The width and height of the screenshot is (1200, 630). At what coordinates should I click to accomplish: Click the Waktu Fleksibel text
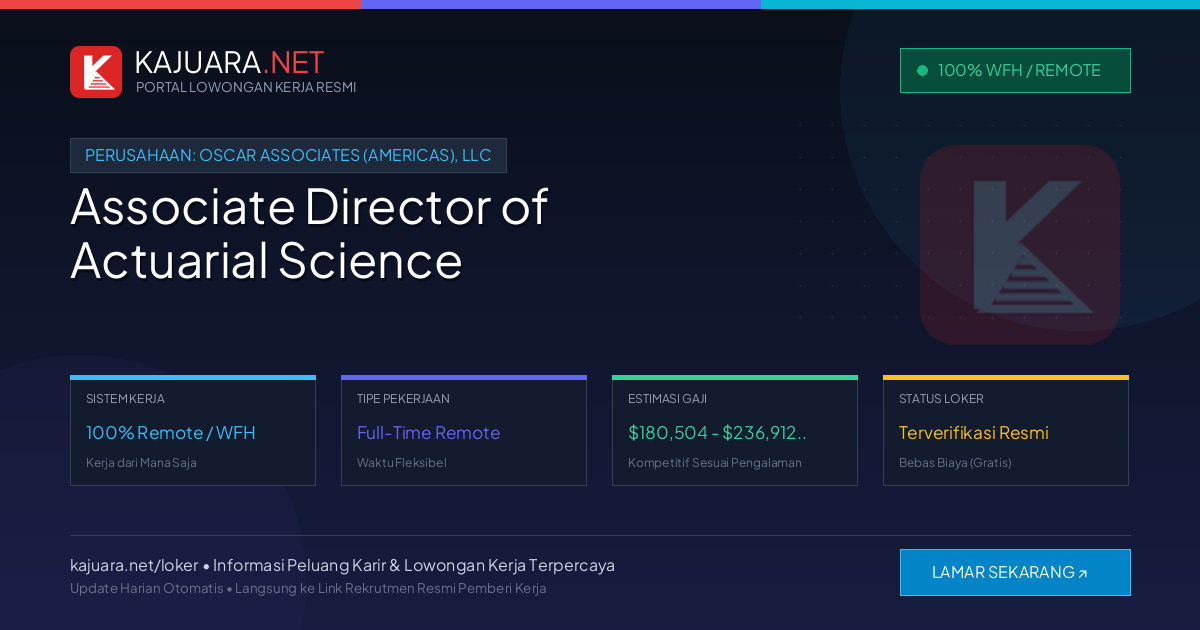point(402,463)
